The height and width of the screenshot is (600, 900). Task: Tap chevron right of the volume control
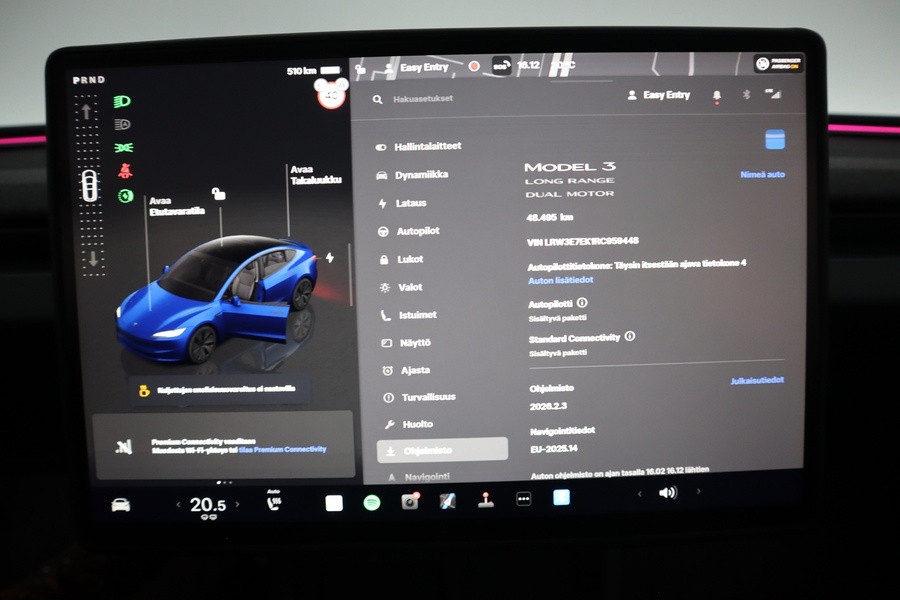click(697, 493)
